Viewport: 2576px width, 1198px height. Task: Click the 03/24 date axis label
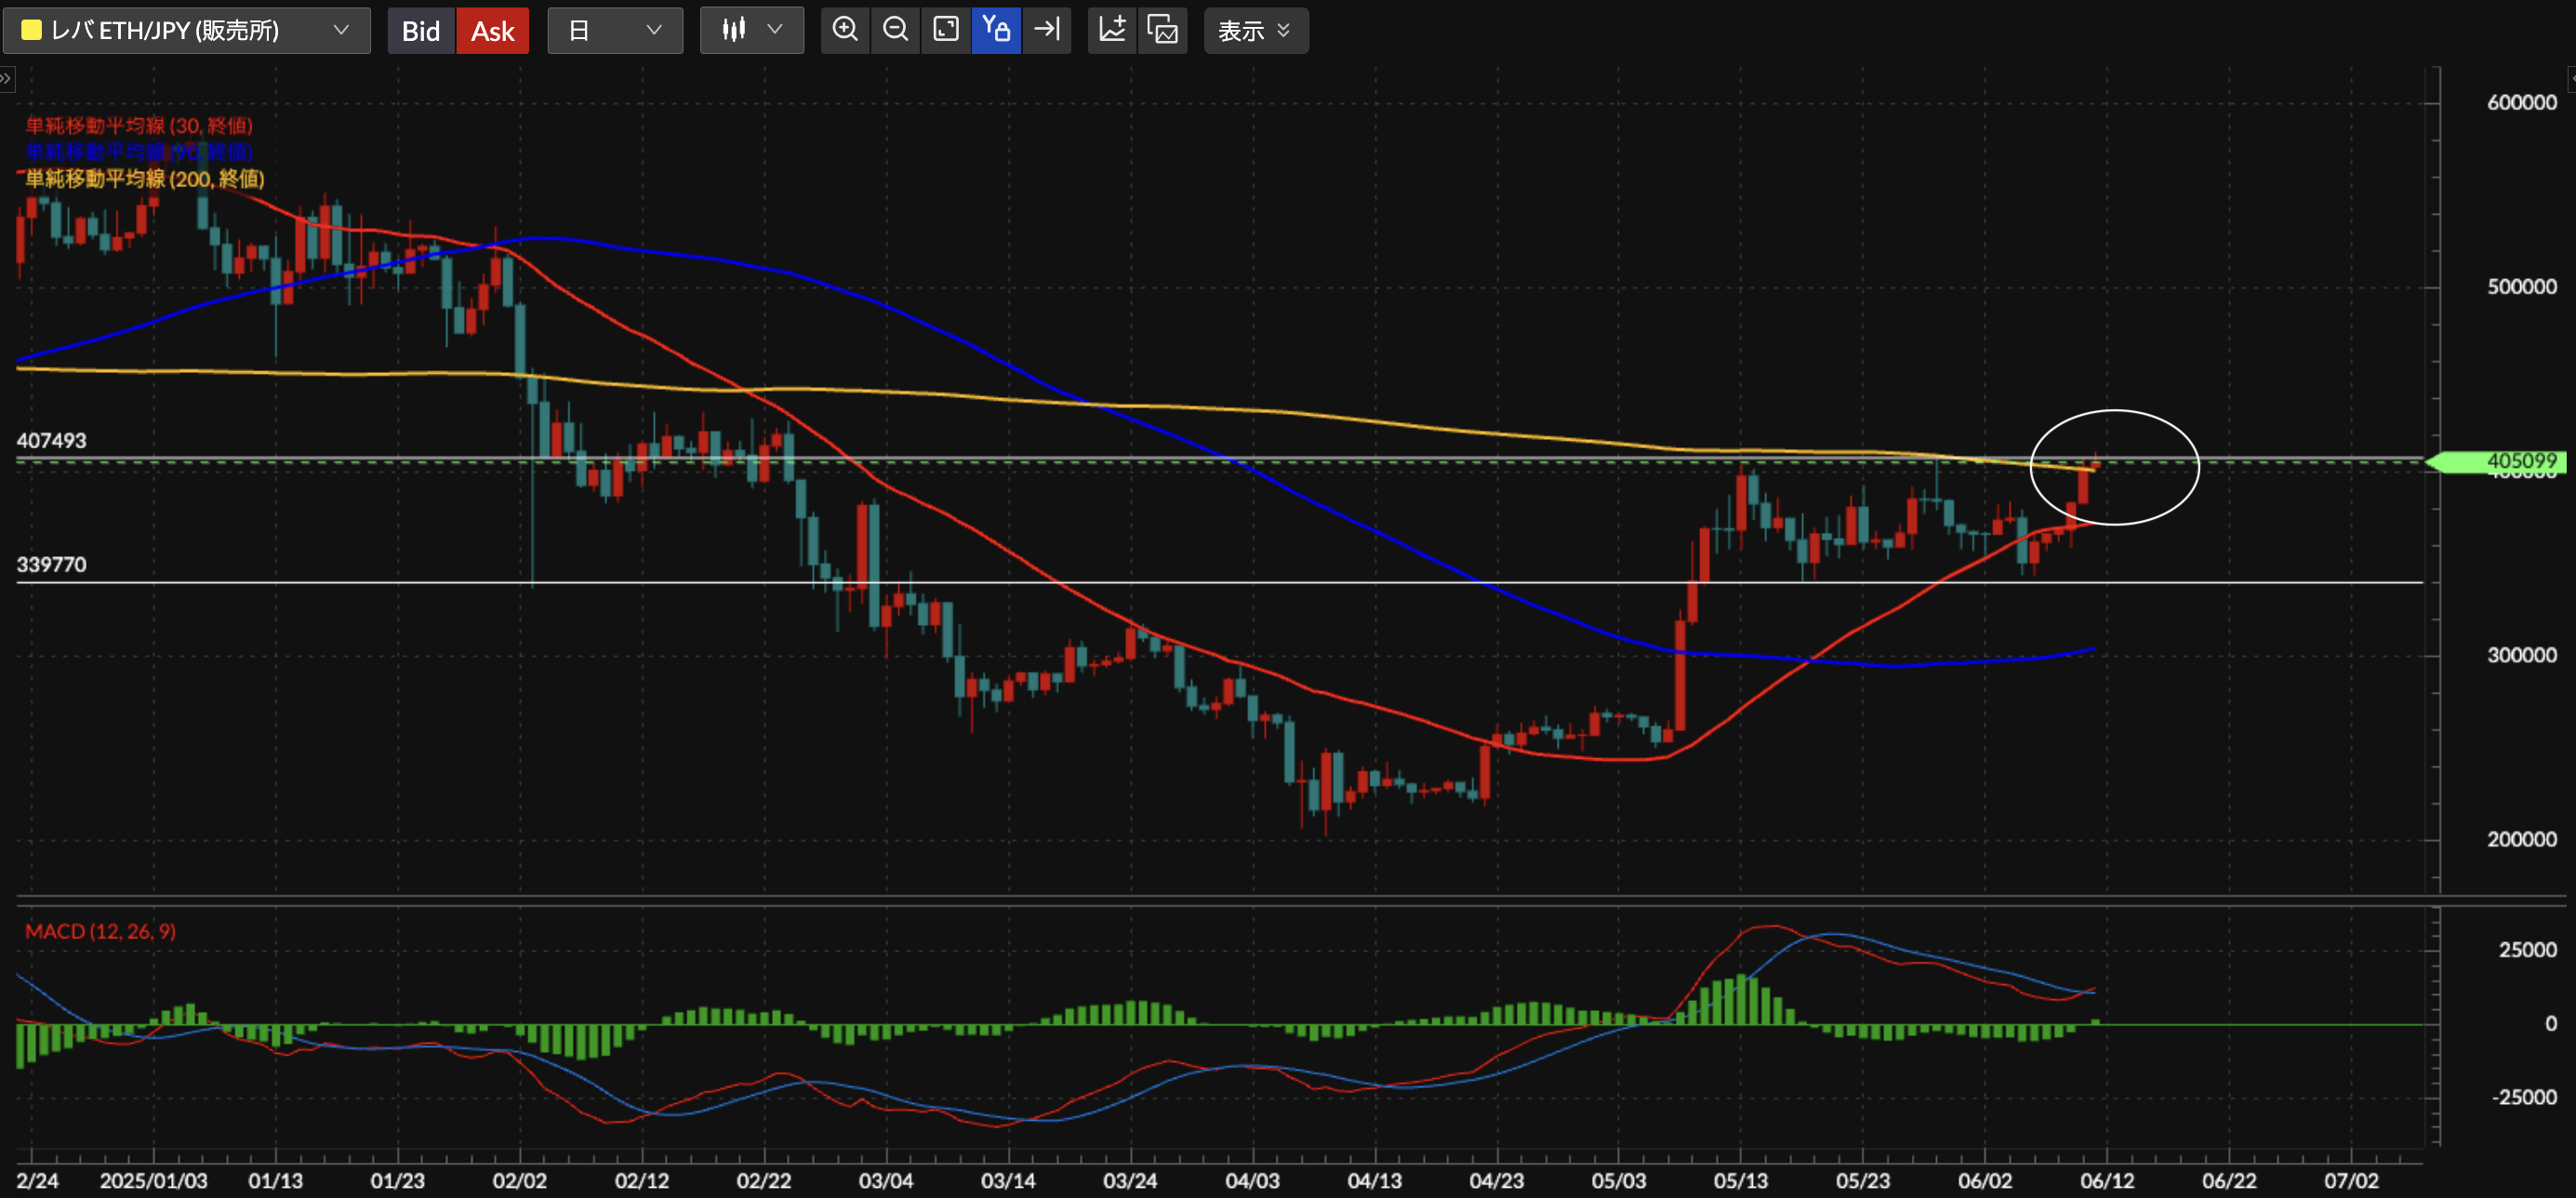coord(1130,1180)
